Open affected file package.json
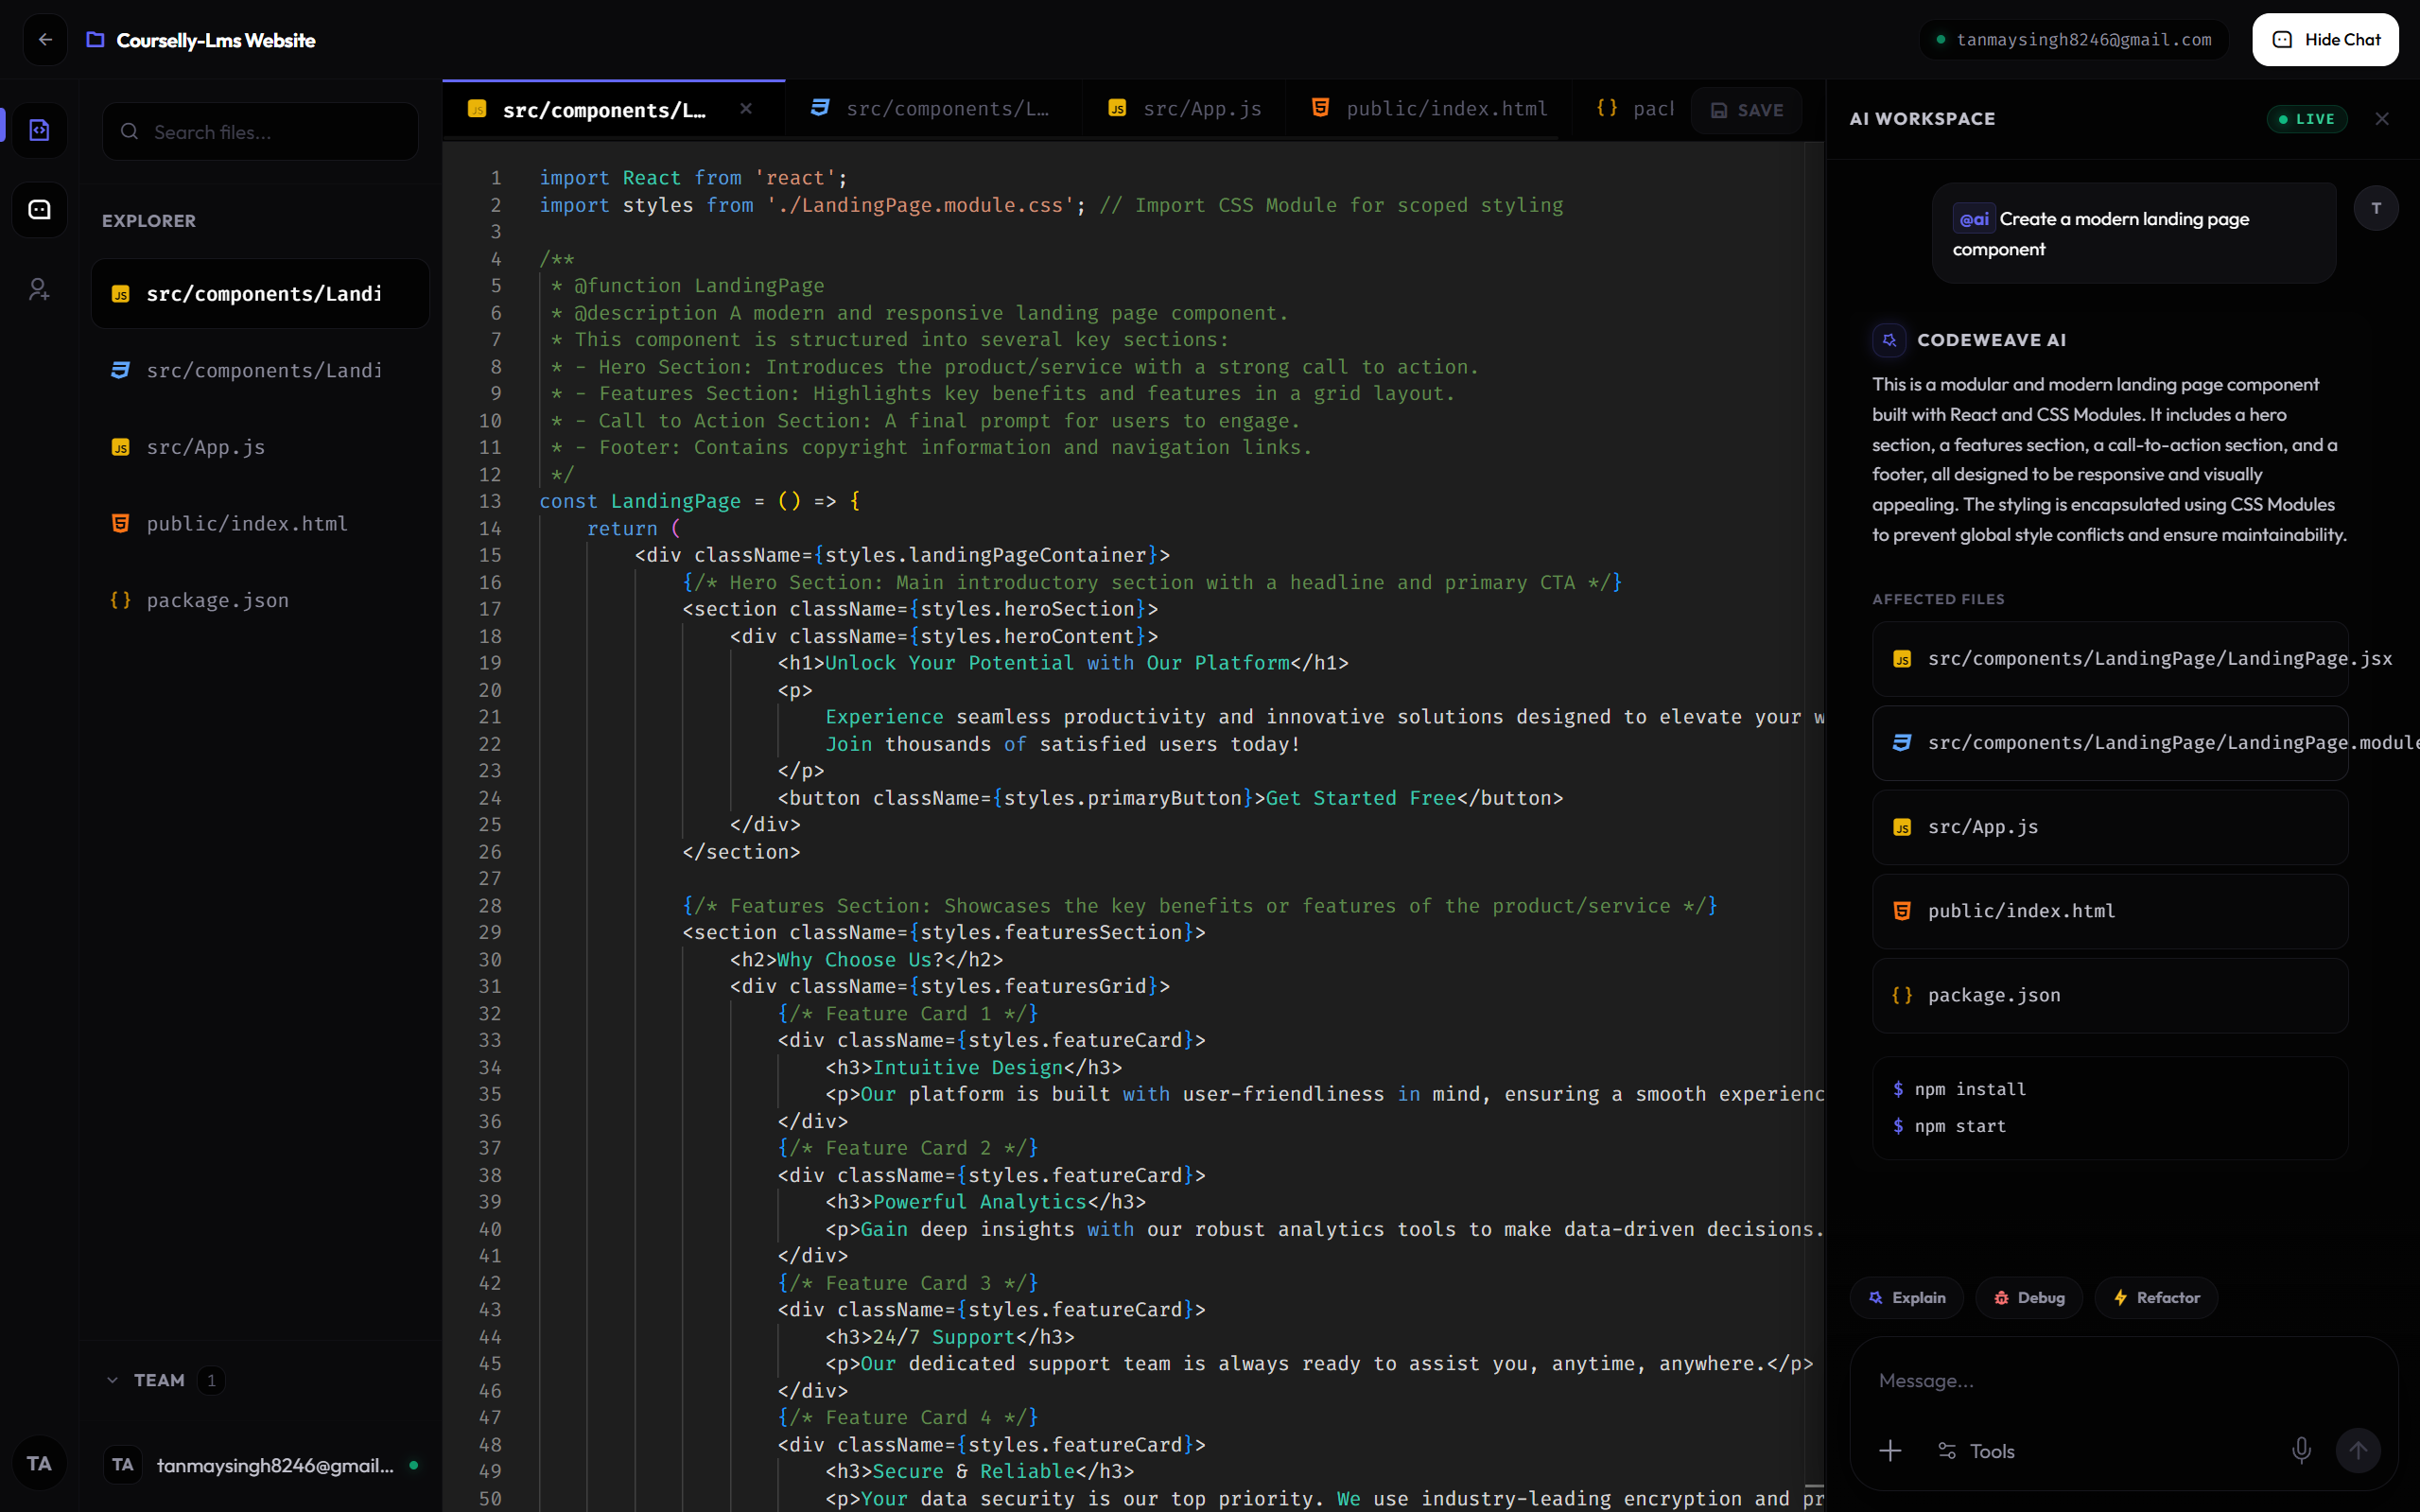The width and height of the screenshot is (2420, 1512). click(2110, 995)
